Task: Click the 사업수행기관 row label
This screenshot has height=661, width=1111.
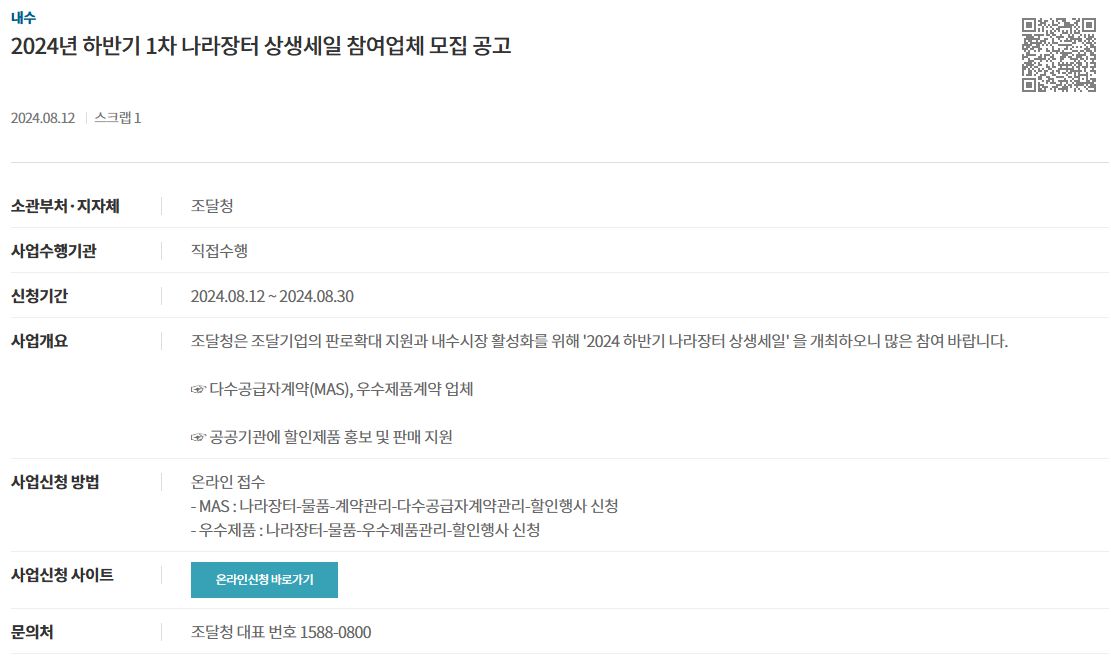Action: pos(54,251)
